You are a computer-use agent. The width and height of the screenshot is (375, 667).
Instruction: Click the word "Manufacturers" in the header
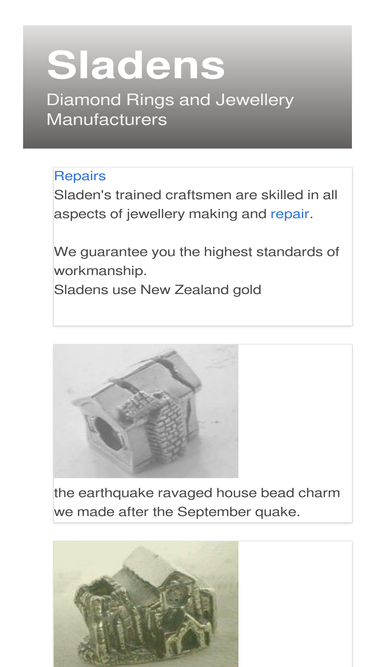[106, 119]
